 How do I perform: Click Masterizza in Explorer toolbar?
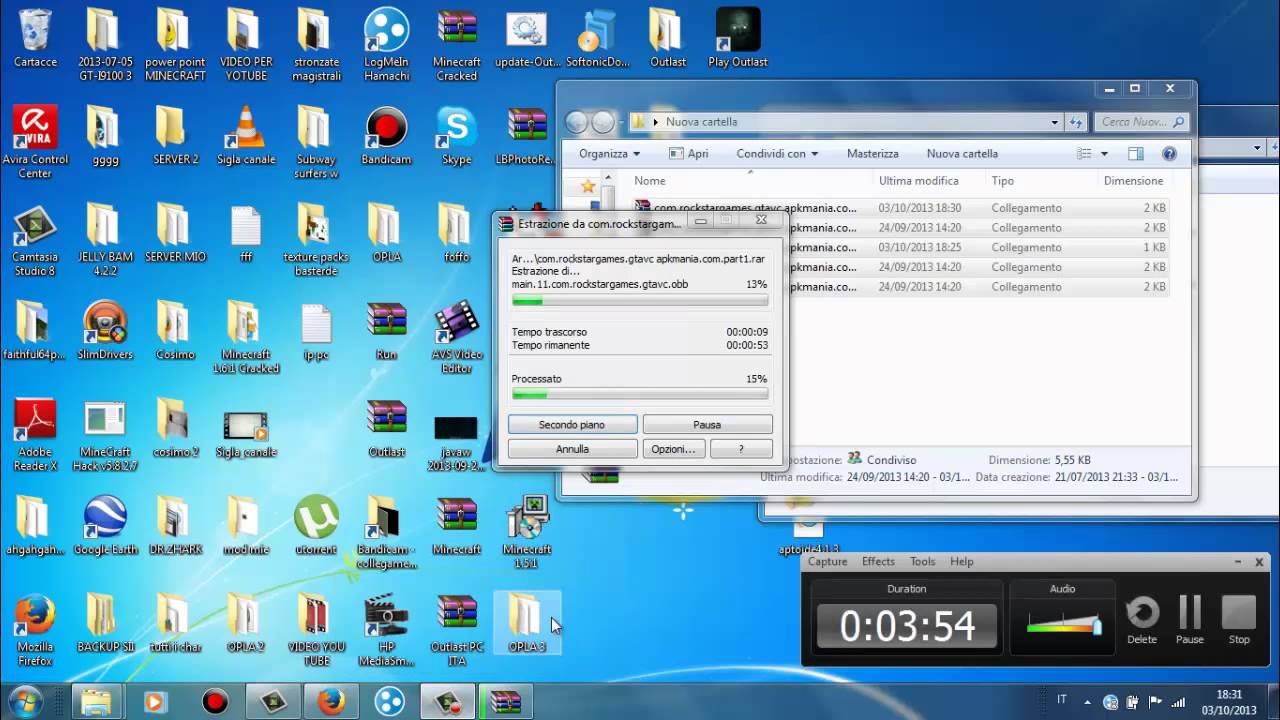tap(872, 154)
